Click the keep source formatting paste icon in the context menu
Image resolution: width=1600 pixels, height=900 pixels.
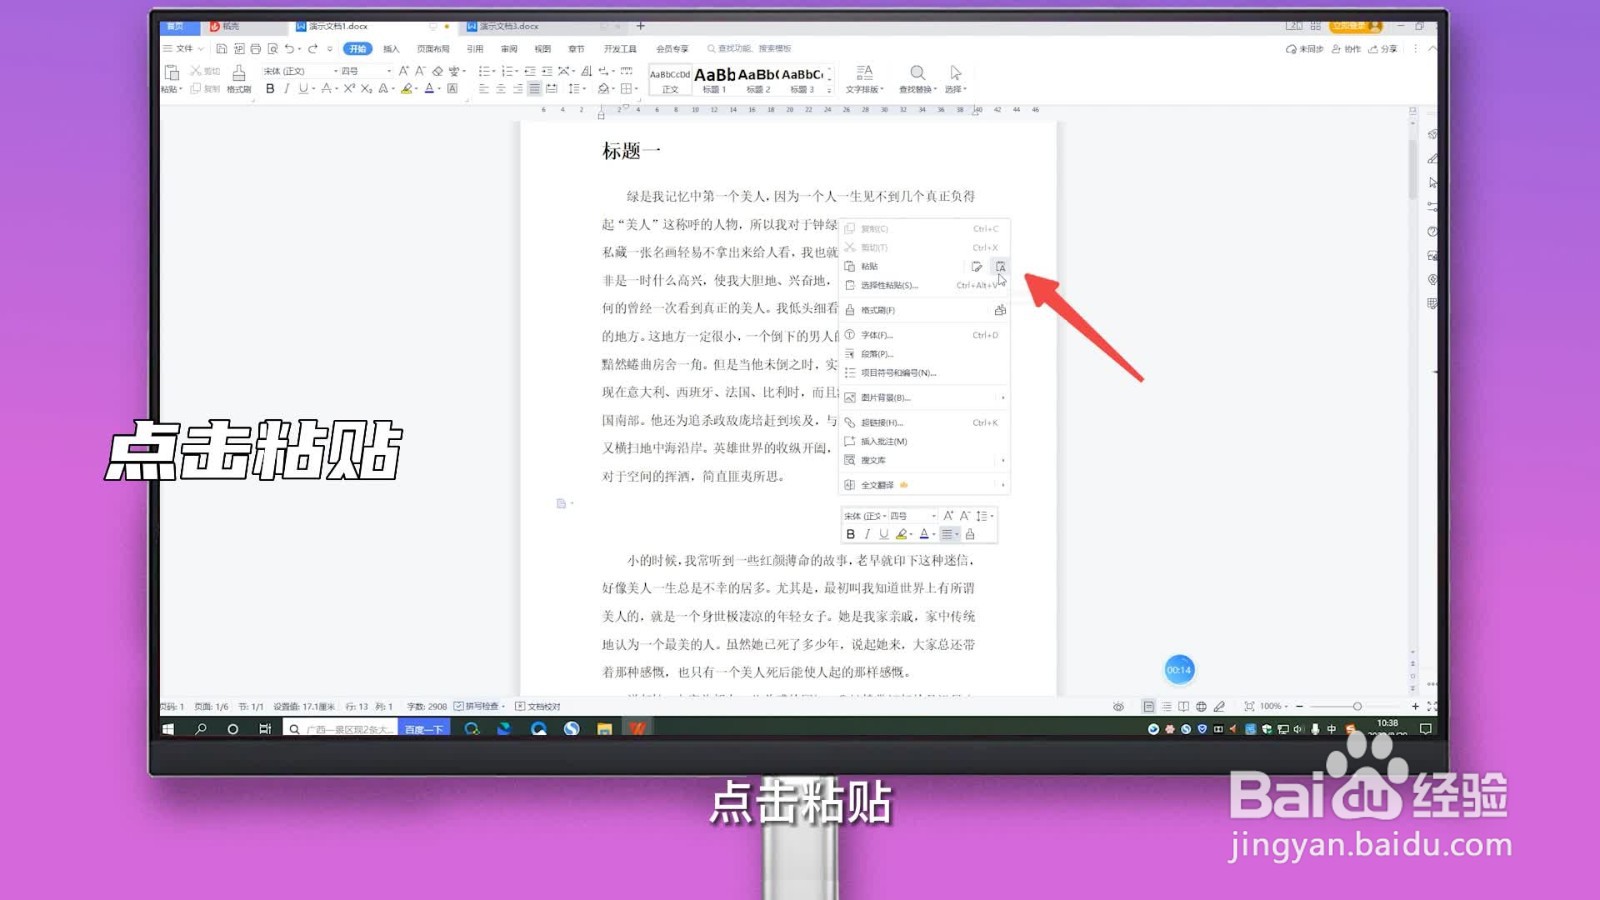pyautogui.click(x=976, y=267)
